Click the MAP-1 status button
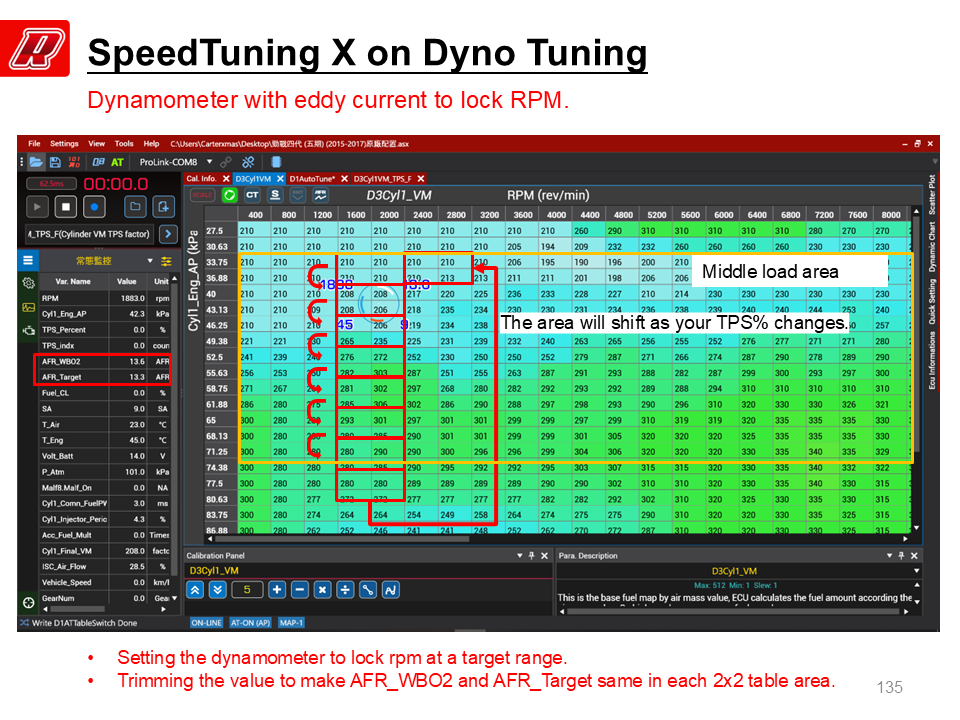 [x=291, y=623]
